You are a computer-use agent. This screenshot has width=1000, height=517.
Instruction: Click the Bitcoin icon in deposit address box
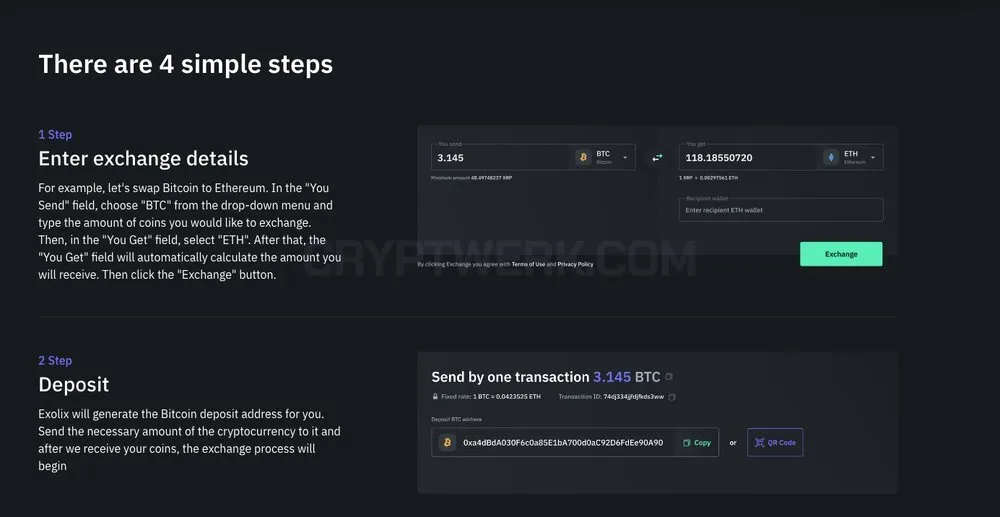tap(447, 442)
